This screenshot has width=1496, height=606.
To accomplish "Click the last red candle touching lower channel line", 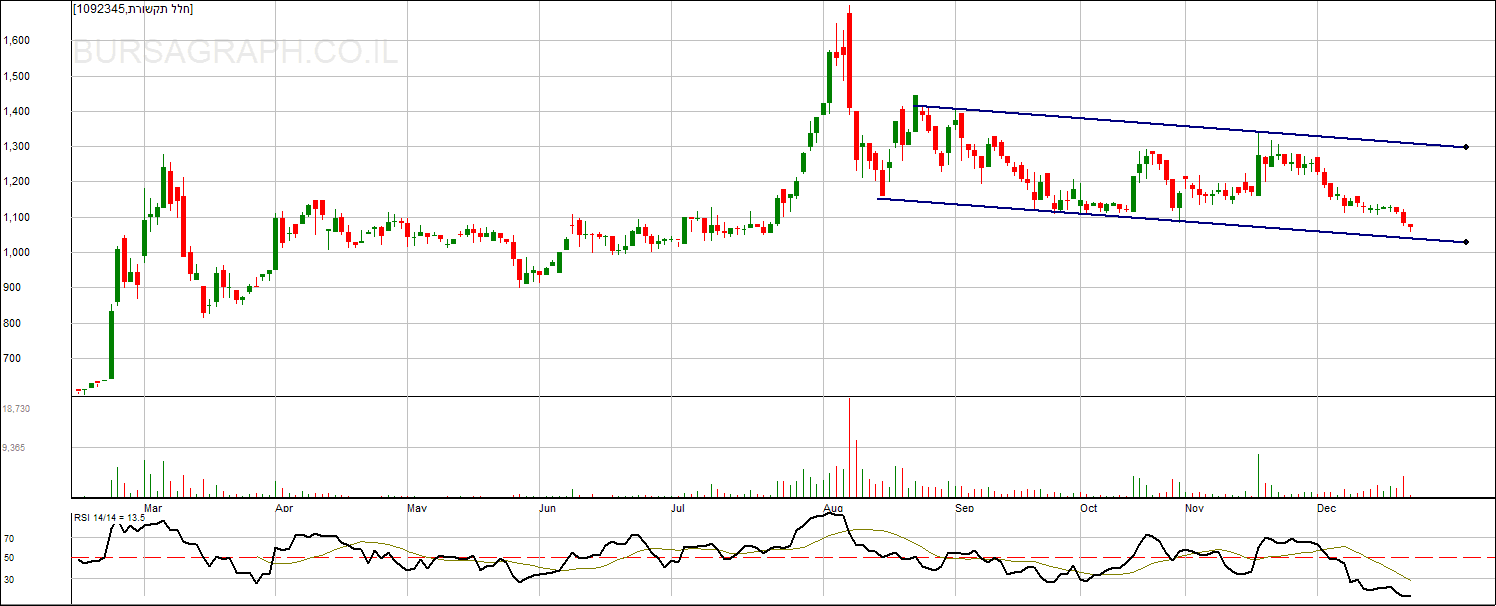I will point(1411,227).
